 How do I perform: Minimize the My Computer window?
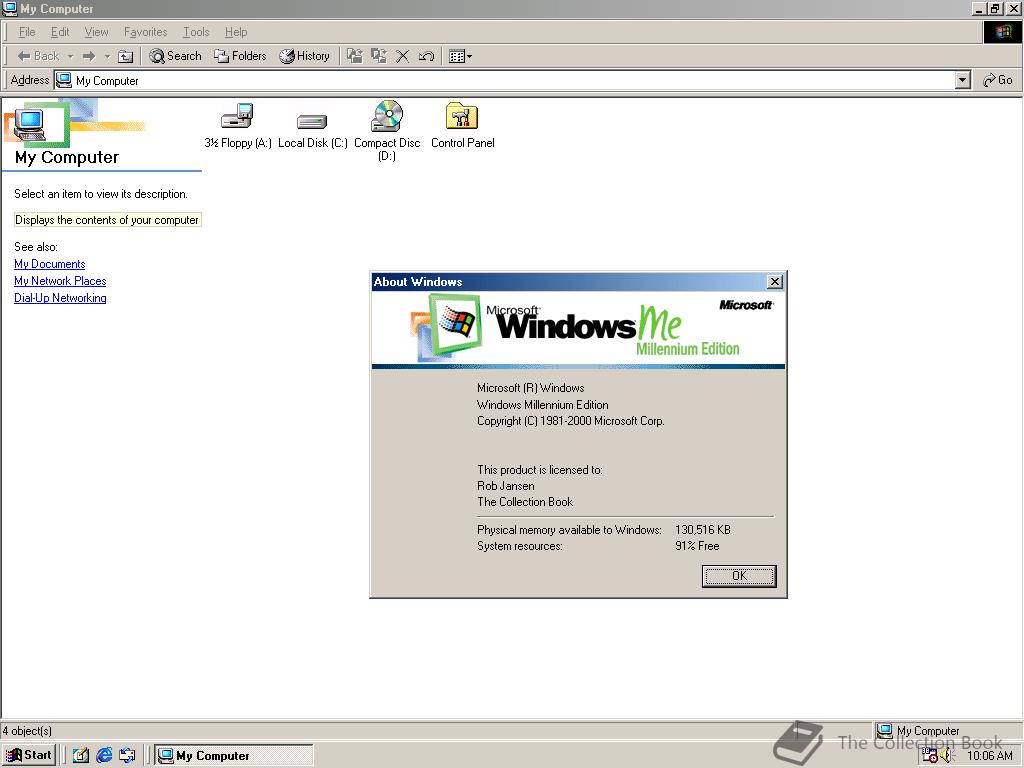(x=980, y=8)
